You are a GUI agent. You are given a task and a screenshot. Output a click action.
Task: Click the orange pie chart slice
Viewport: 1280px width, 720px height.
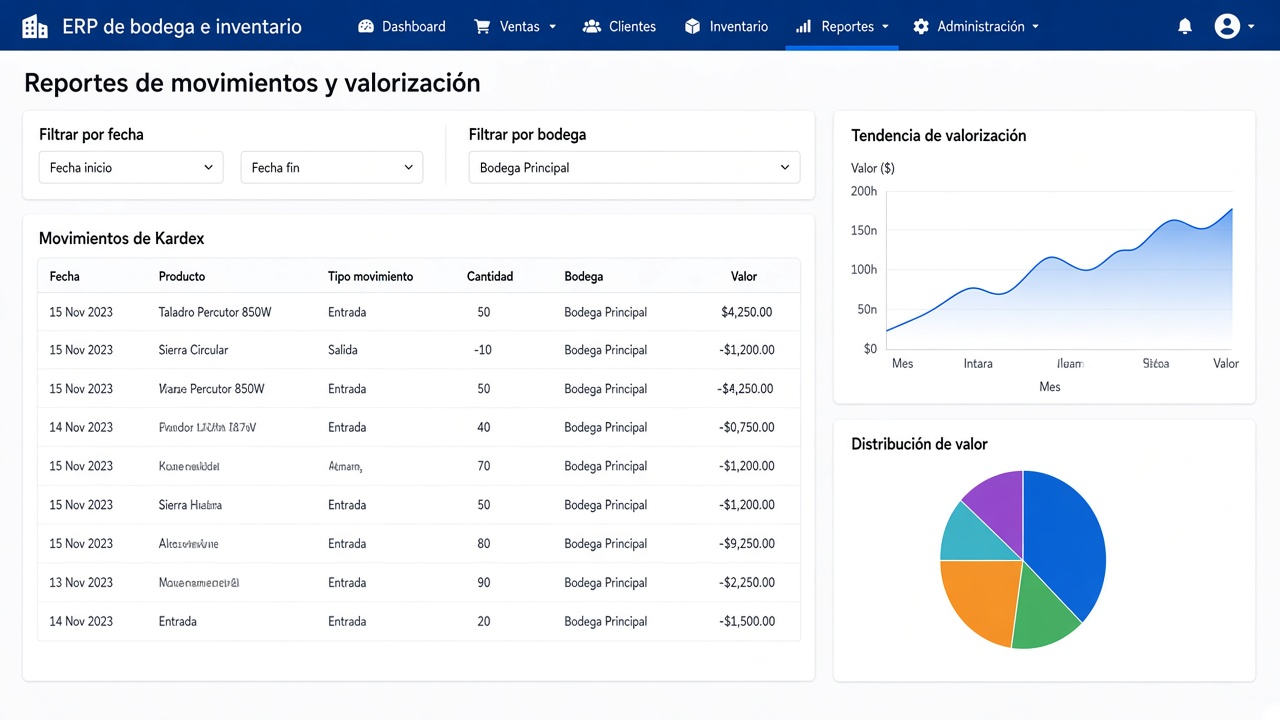pyautogui.click(x=985, y=600)
